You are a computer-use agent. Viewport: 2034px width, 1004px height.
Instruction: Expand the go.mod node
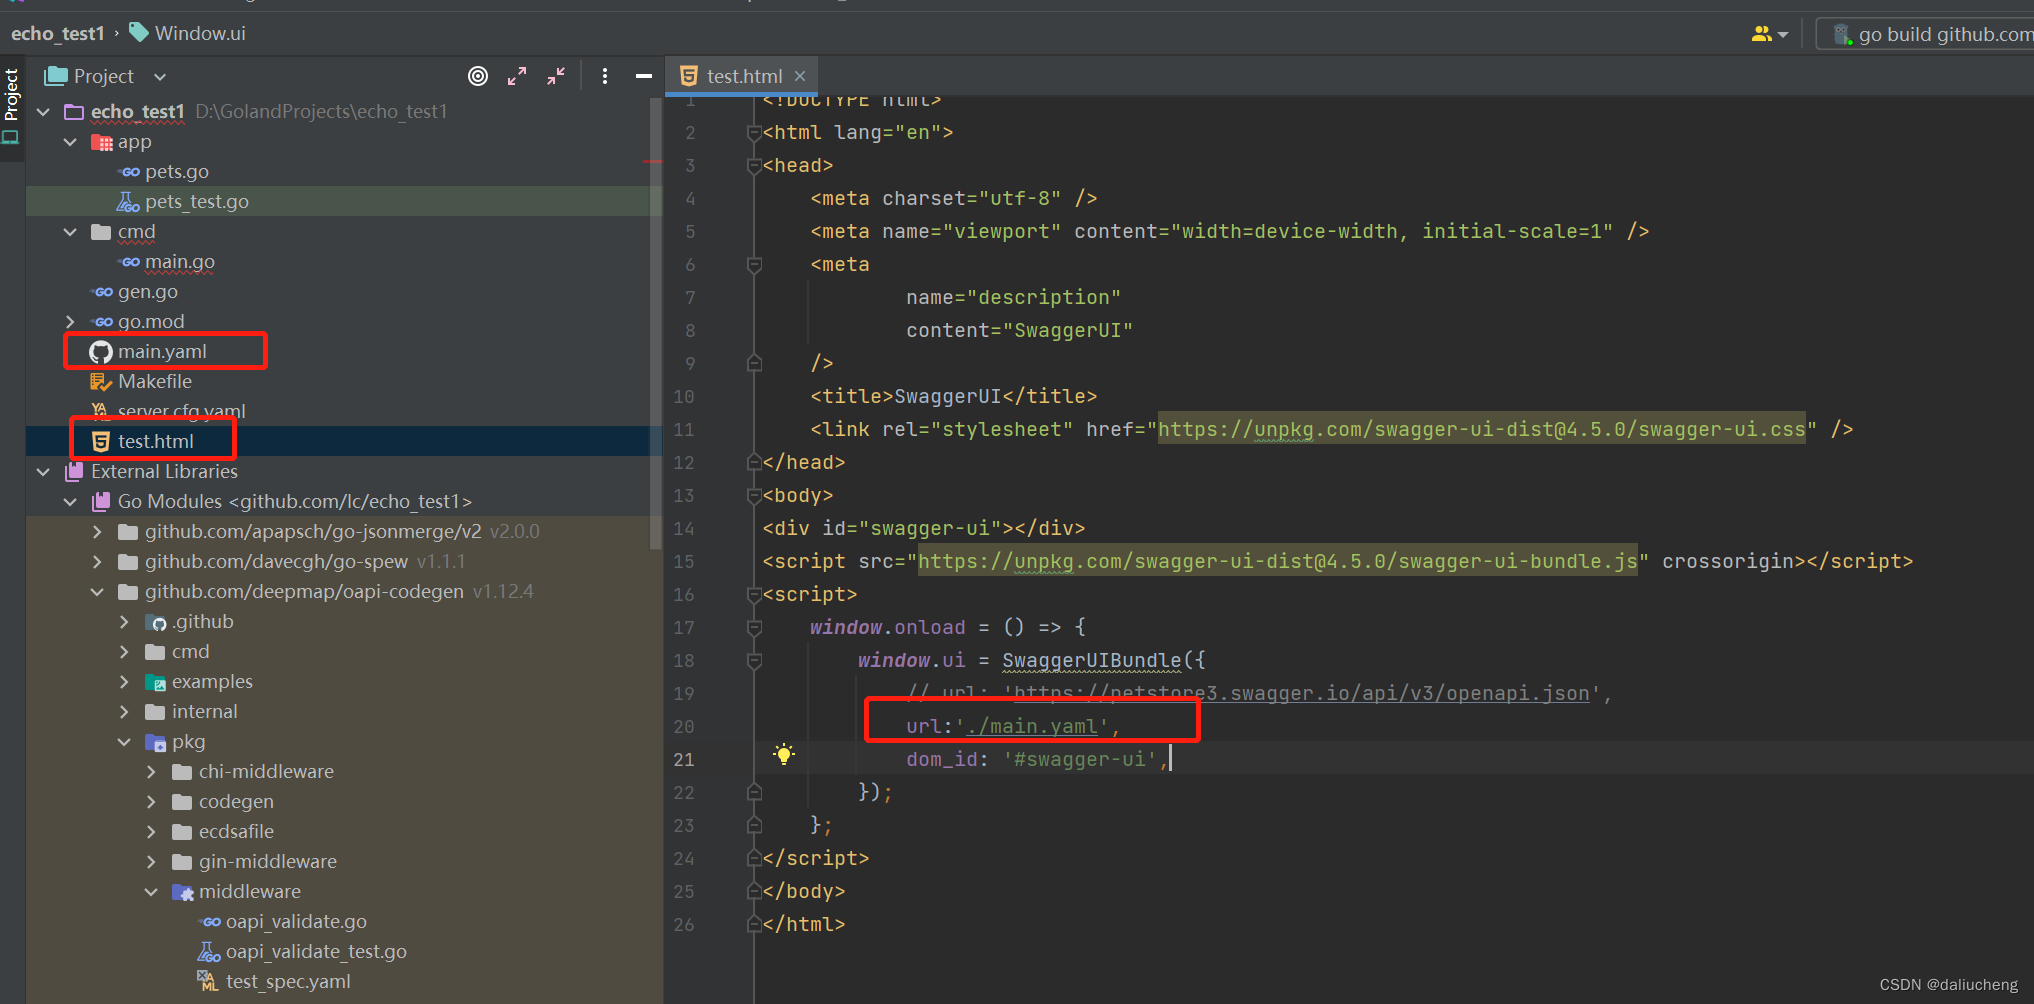(70, 322)
